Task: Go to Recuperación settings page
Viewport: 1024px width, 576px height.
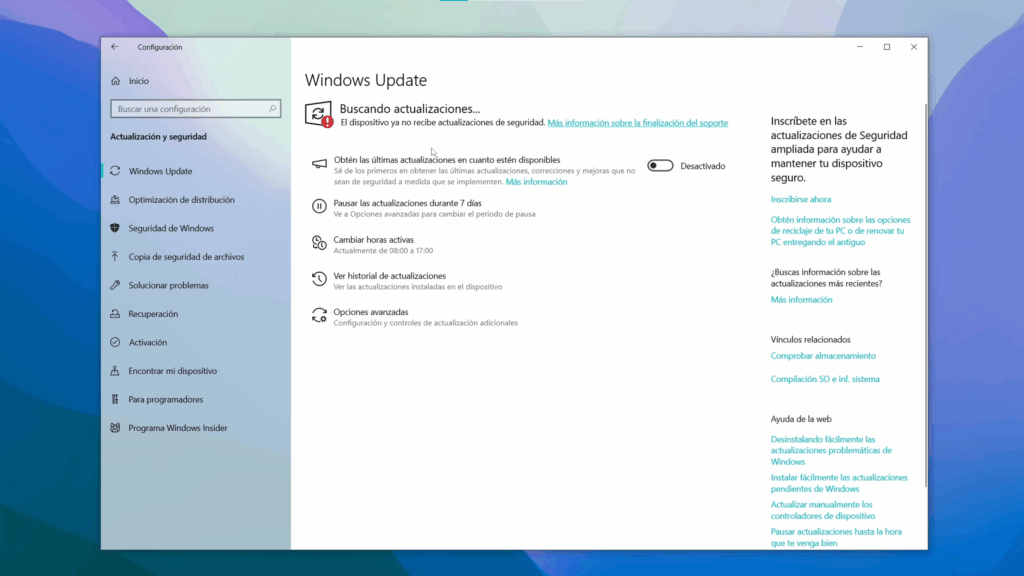Action: [153, 314]
